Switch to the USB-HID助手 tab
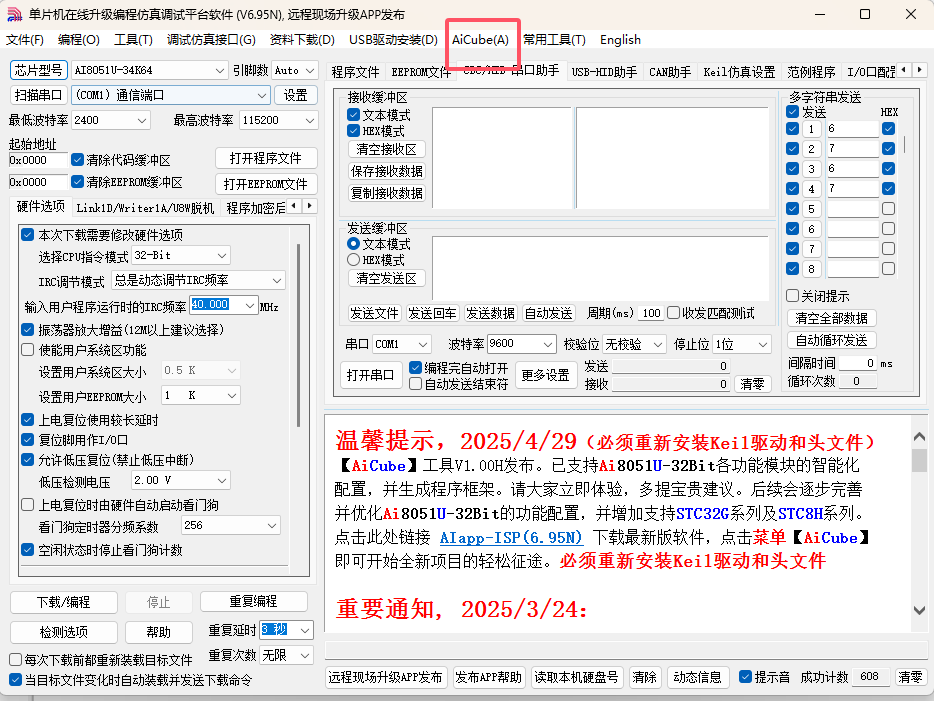 click(604, 72)
